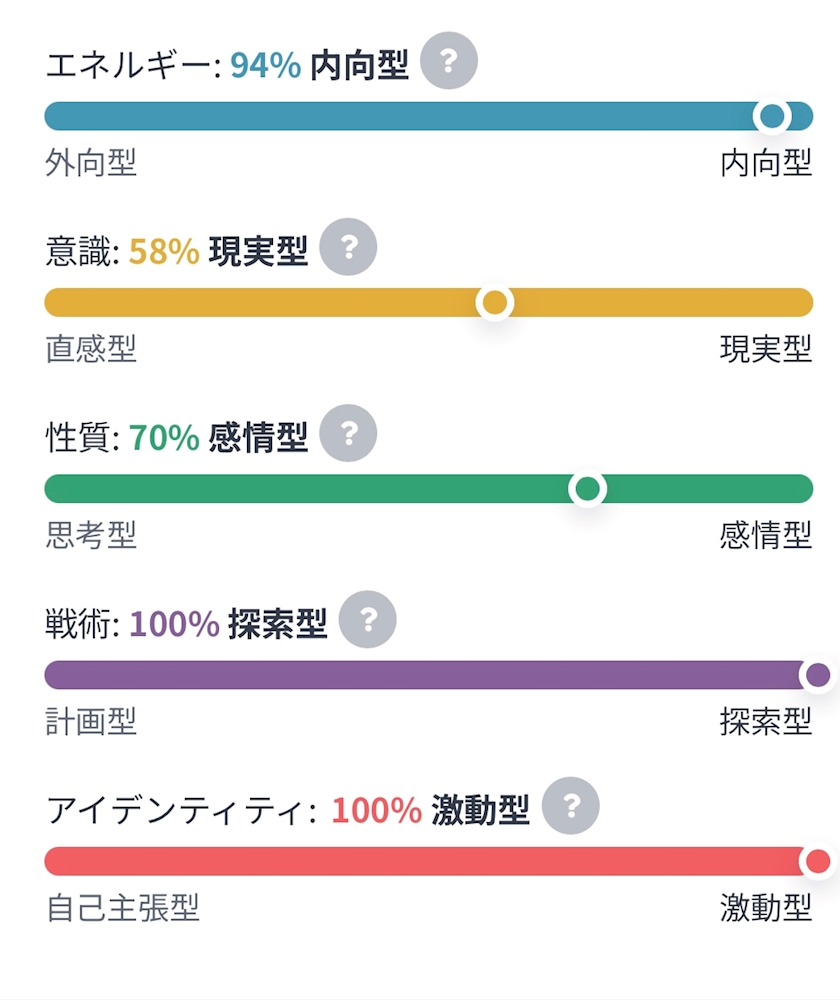Tap the question mark beside アイデンティティ 激動型

pyautogui.click(x=571, y=805)
